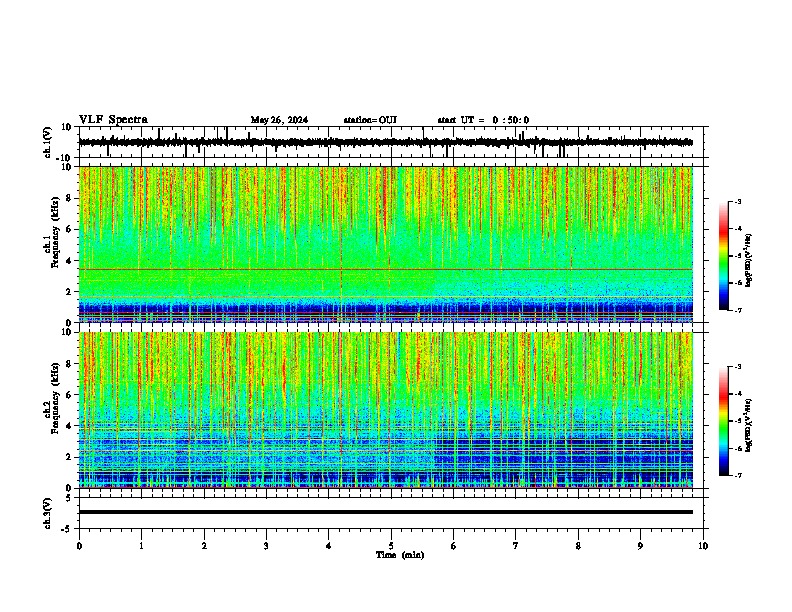Click inside the ch.1 spectrogram plot

click(385, 244)
